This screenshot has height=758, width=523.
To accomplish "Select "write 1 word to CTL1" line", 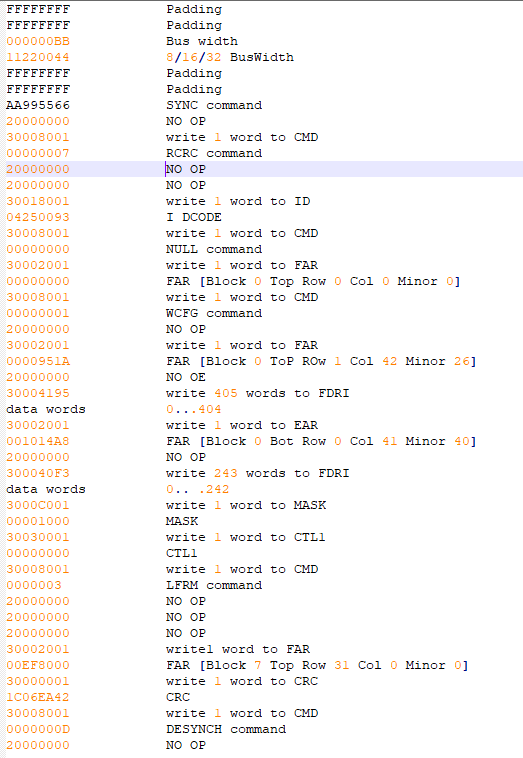I will (246, 537).
